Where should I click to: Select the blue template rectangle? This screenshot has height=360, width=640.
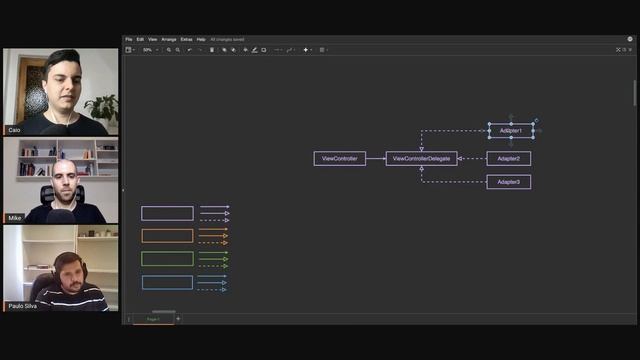click(x=167, y=282)
